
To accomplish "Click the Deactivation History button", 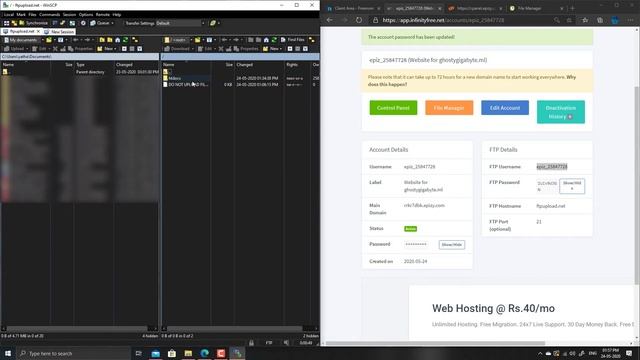I will click(561, 112).
